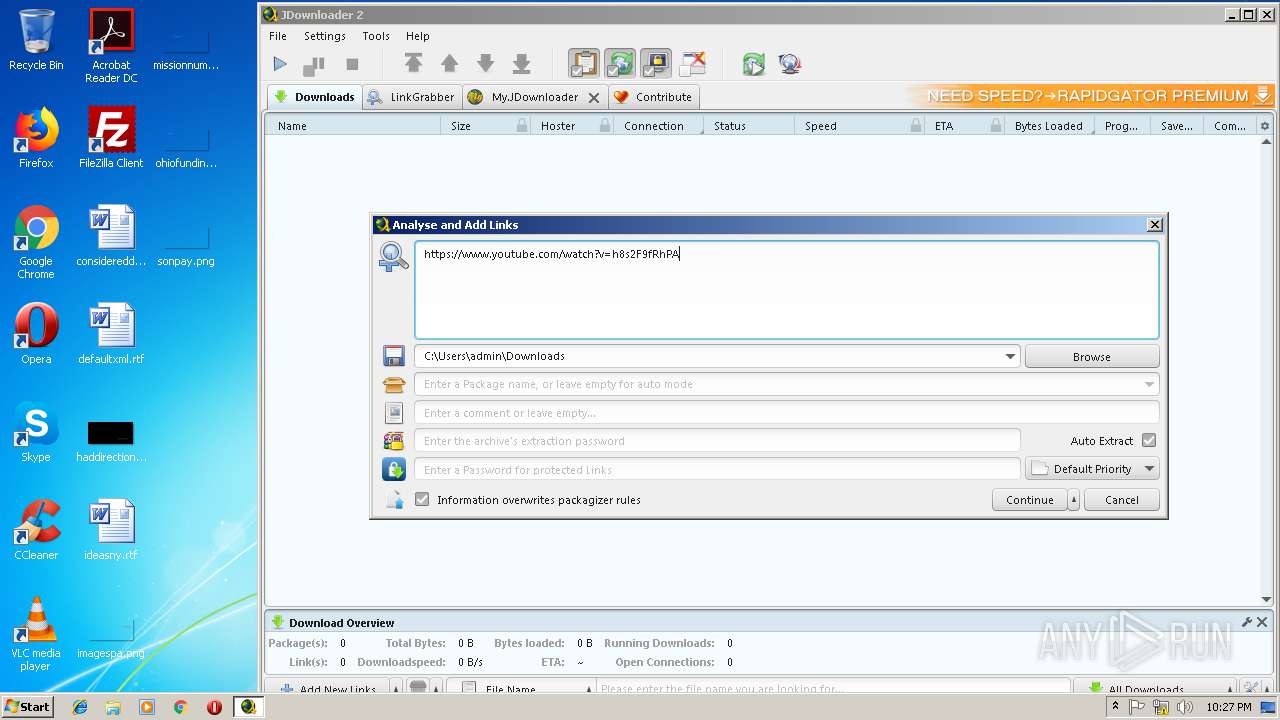Move selection to top arrow icon

pyautogui.click(x=413, y=64)
